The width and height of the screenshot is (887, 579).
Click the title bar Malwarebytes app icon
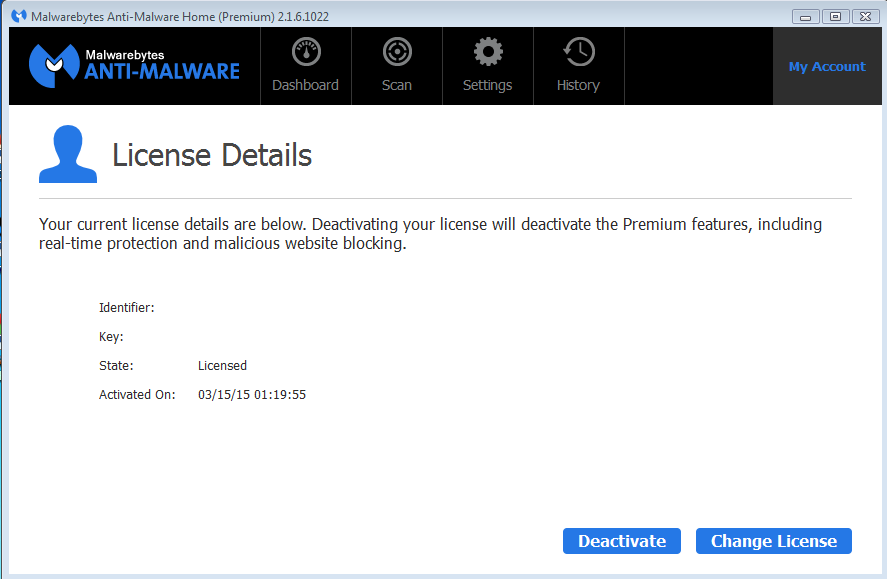click(x=19, y=16)
